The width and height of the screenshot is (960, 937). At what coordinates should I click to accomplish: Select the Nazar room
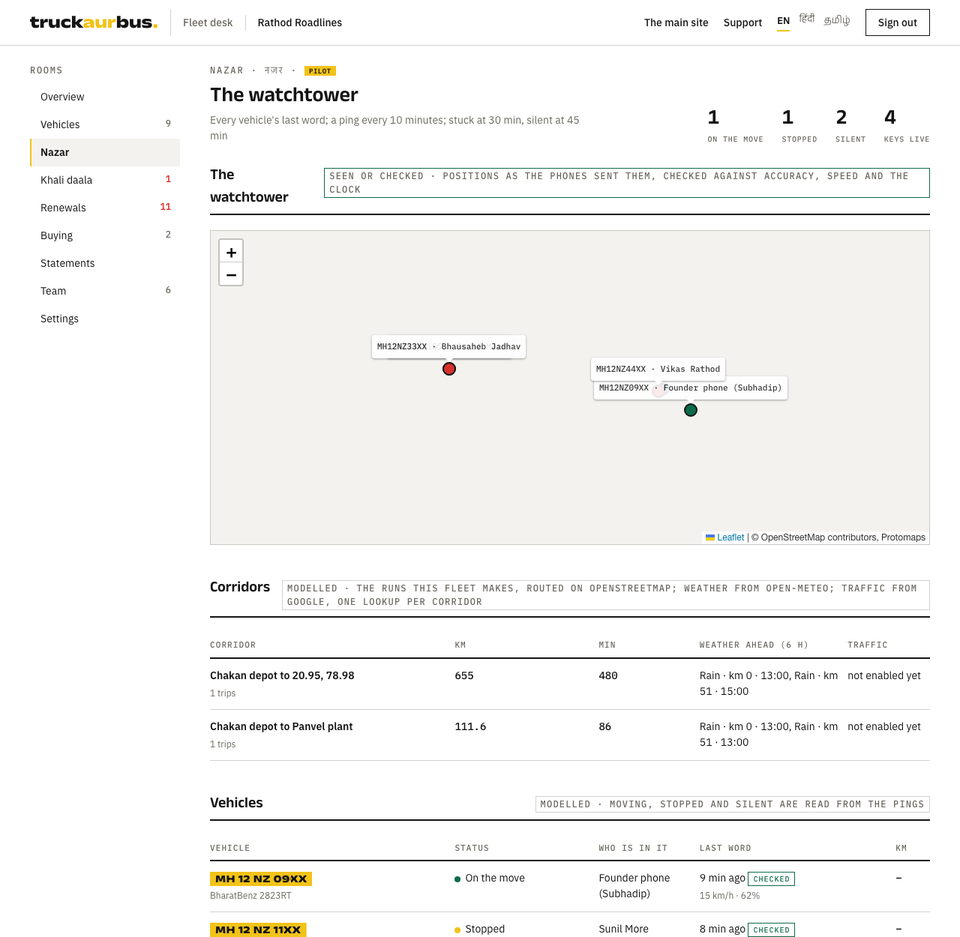click(105, 152)
